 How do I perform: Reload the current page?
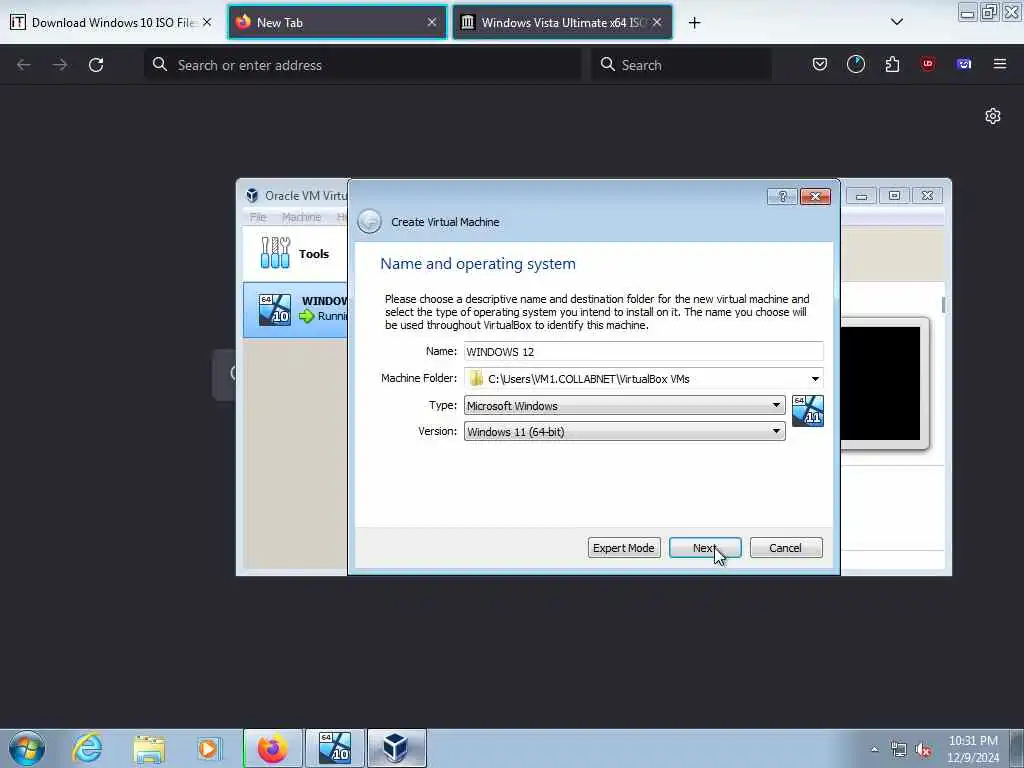(x=96, y=65)
